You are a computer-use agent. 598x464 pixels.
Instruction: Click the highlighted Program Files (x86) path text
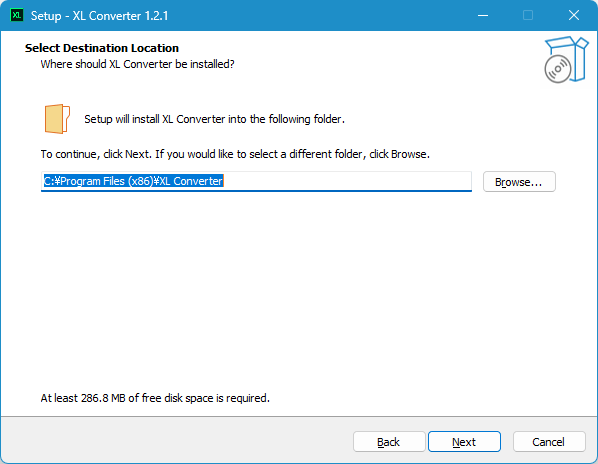[133, 181]
